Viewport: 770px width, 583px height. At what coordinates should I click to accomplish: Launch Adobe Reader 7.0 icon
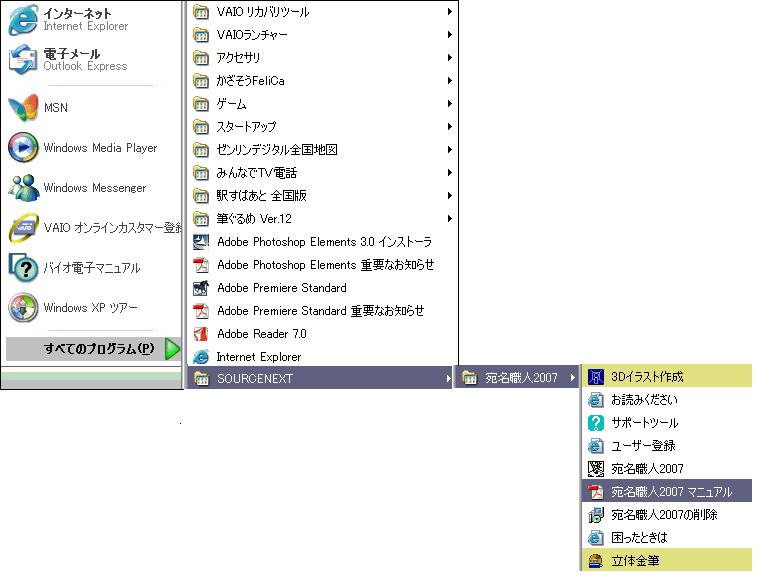point(201,334)
